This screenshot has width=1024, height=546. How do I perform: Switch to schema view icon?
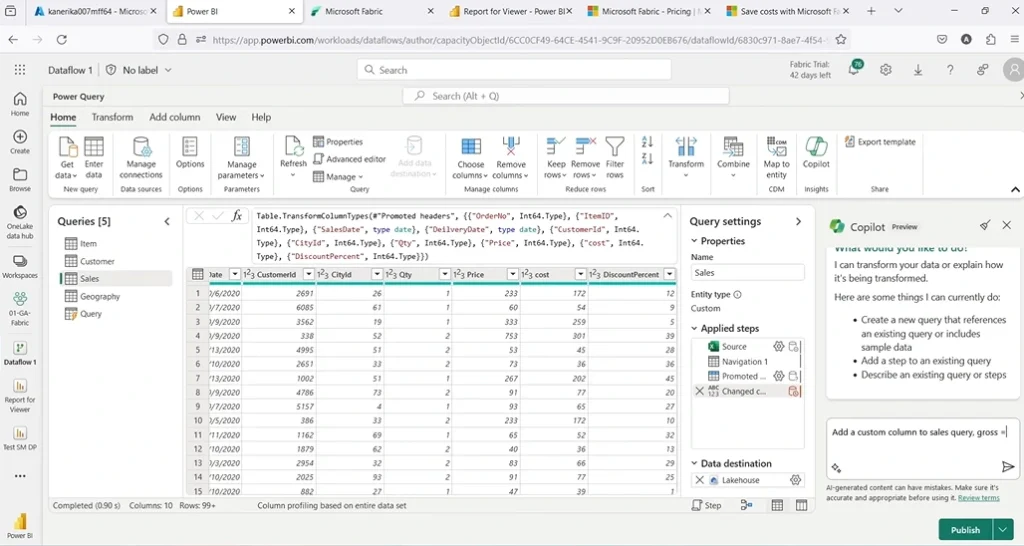tap(801, 505)
